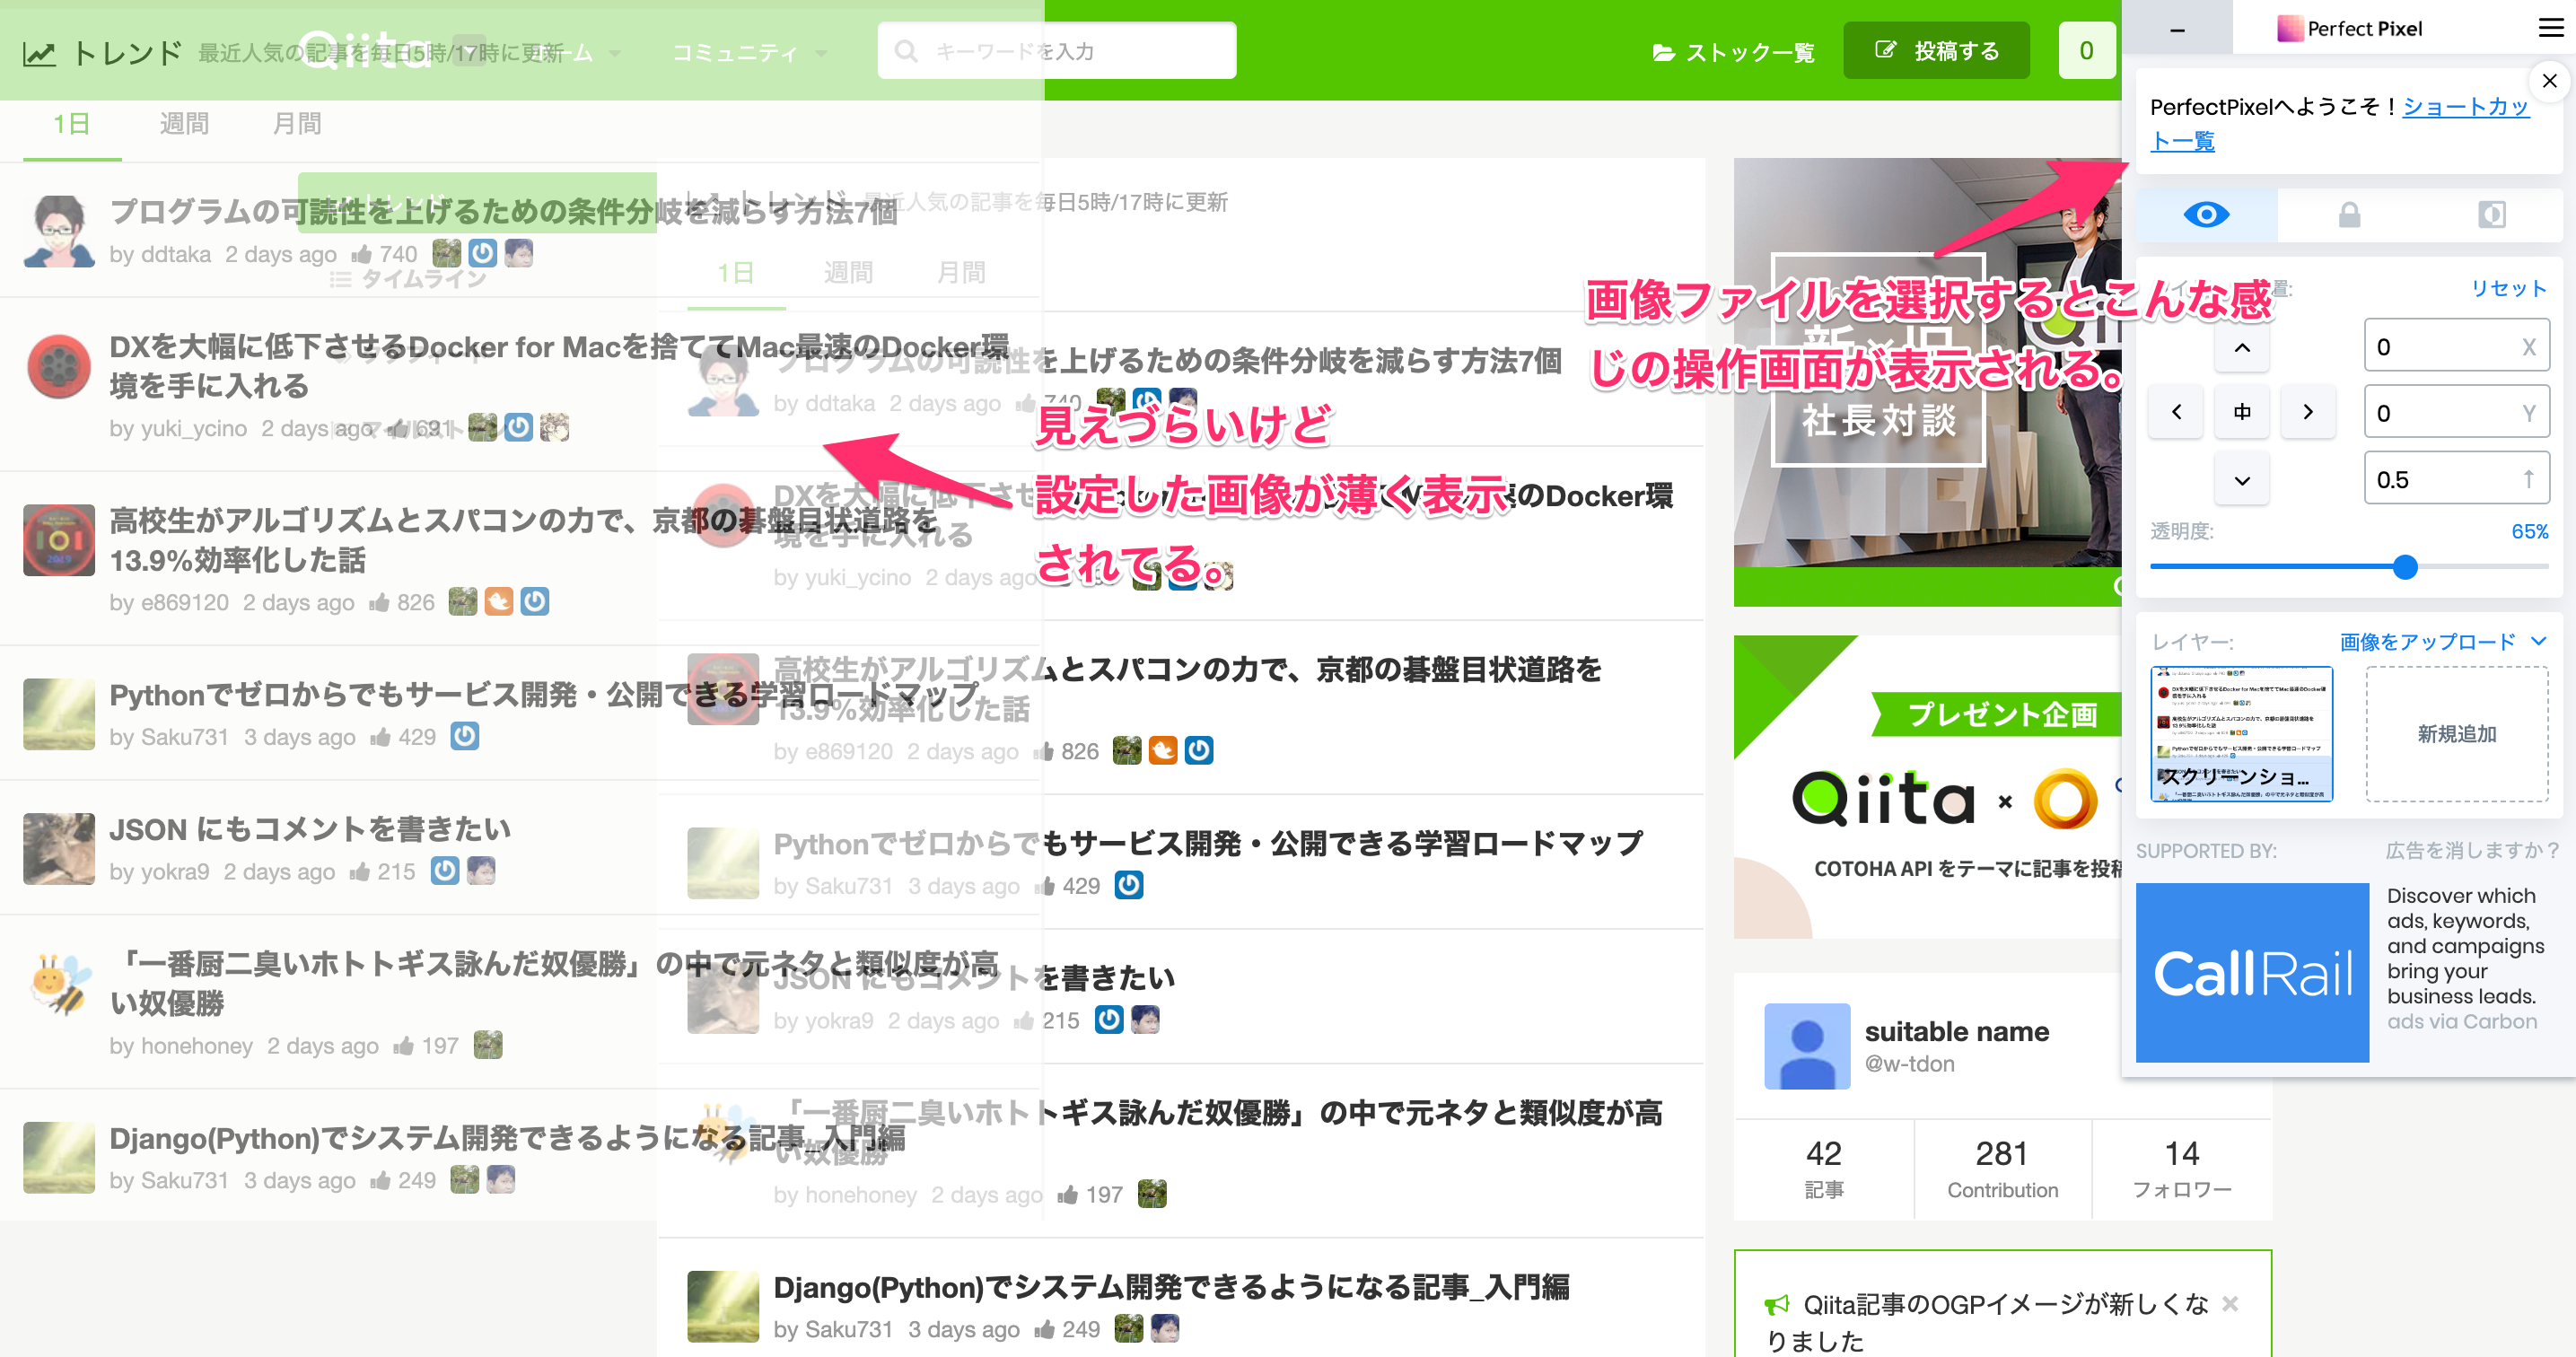Expand the 画像をアップロード dropdown chevron
This screenshot has height=1357, width=2576.
(x=2538, y=641)
